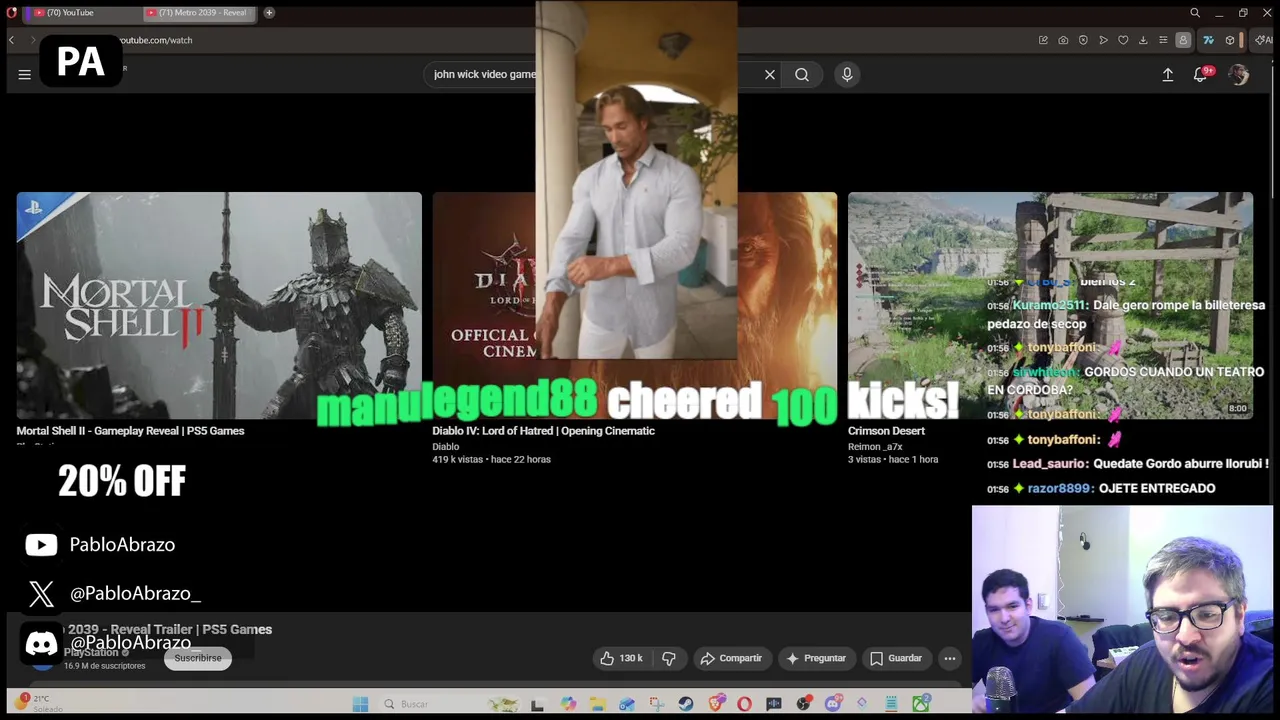Subscribe with the Suscribirse button
The height and width of the screenshot is (720, 1280).
[x=198, y=658]
